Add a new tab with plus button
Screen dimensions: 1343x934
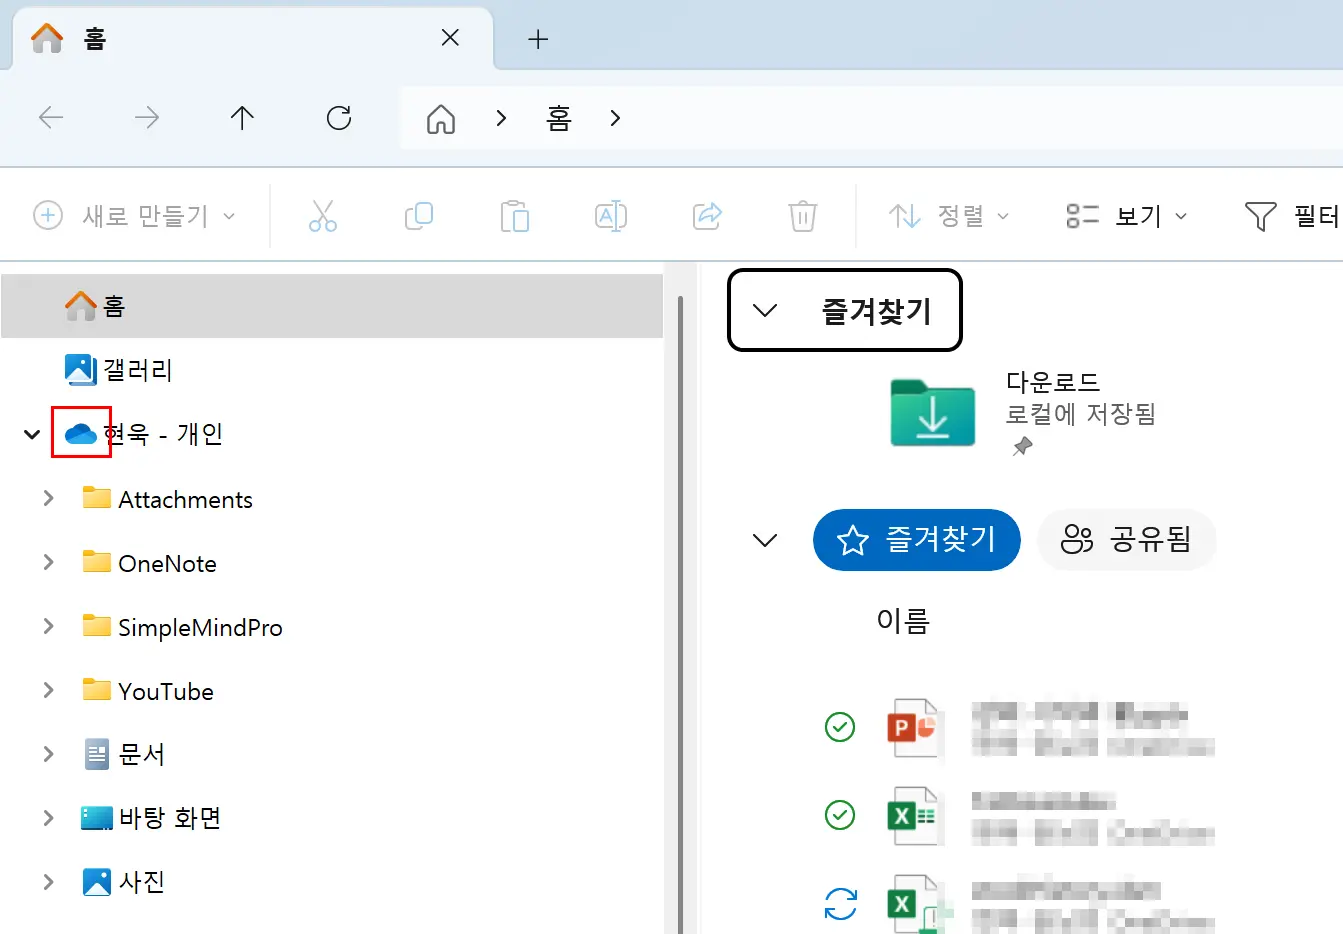[x=538, y=39]
